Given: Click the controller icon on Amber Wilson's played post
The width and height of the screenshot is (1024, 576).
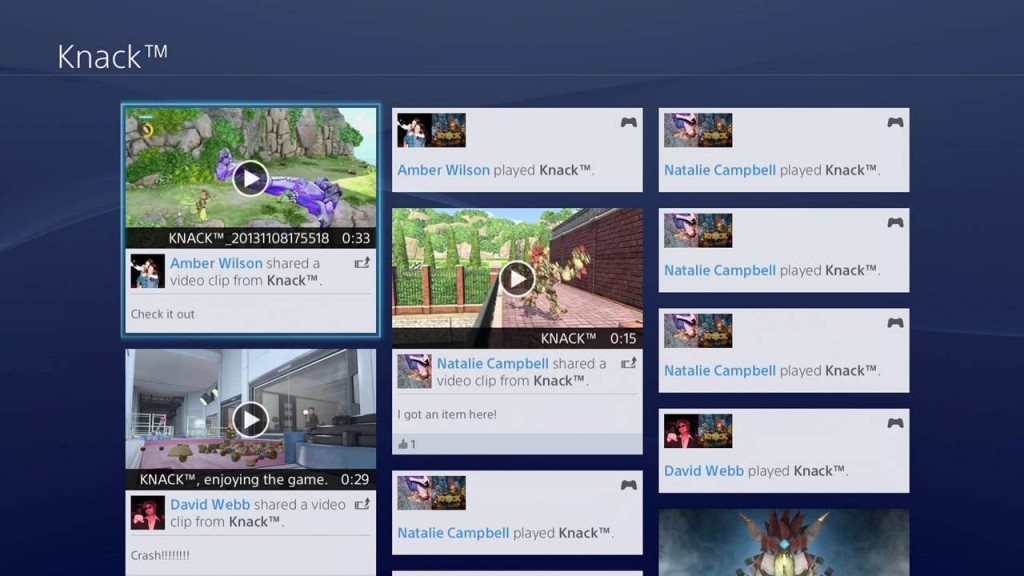Looking at the screenshot, I should tap(628, 121).
